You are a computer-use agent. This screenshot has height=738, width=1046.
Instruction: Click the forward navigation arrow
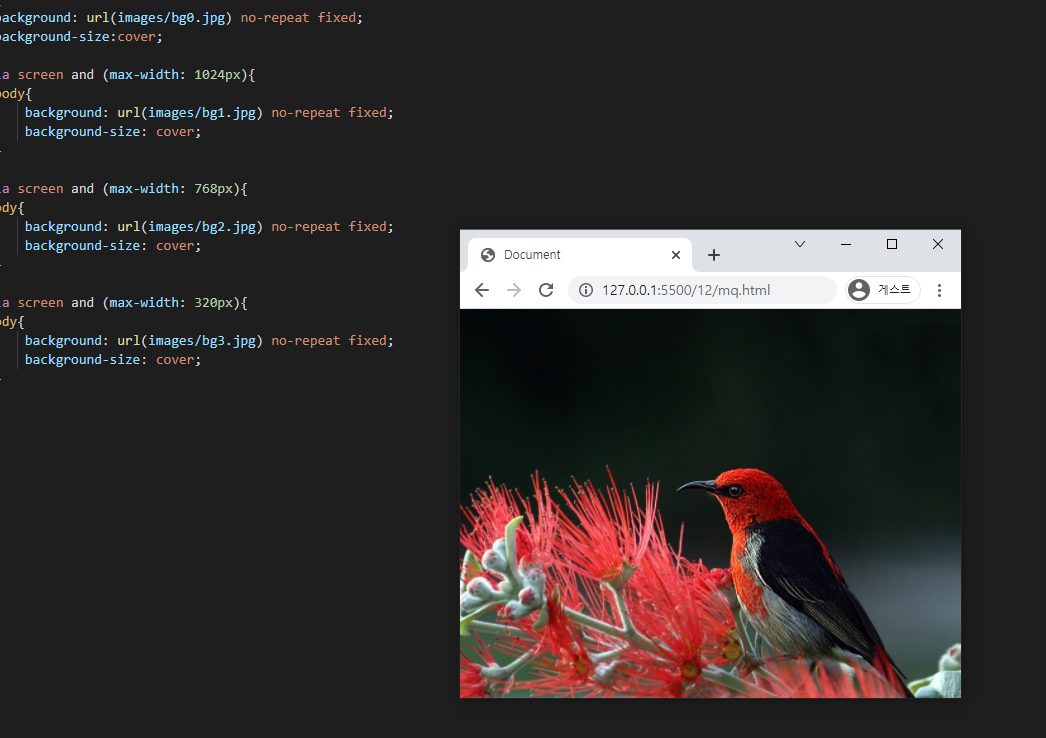click(514, 289)
